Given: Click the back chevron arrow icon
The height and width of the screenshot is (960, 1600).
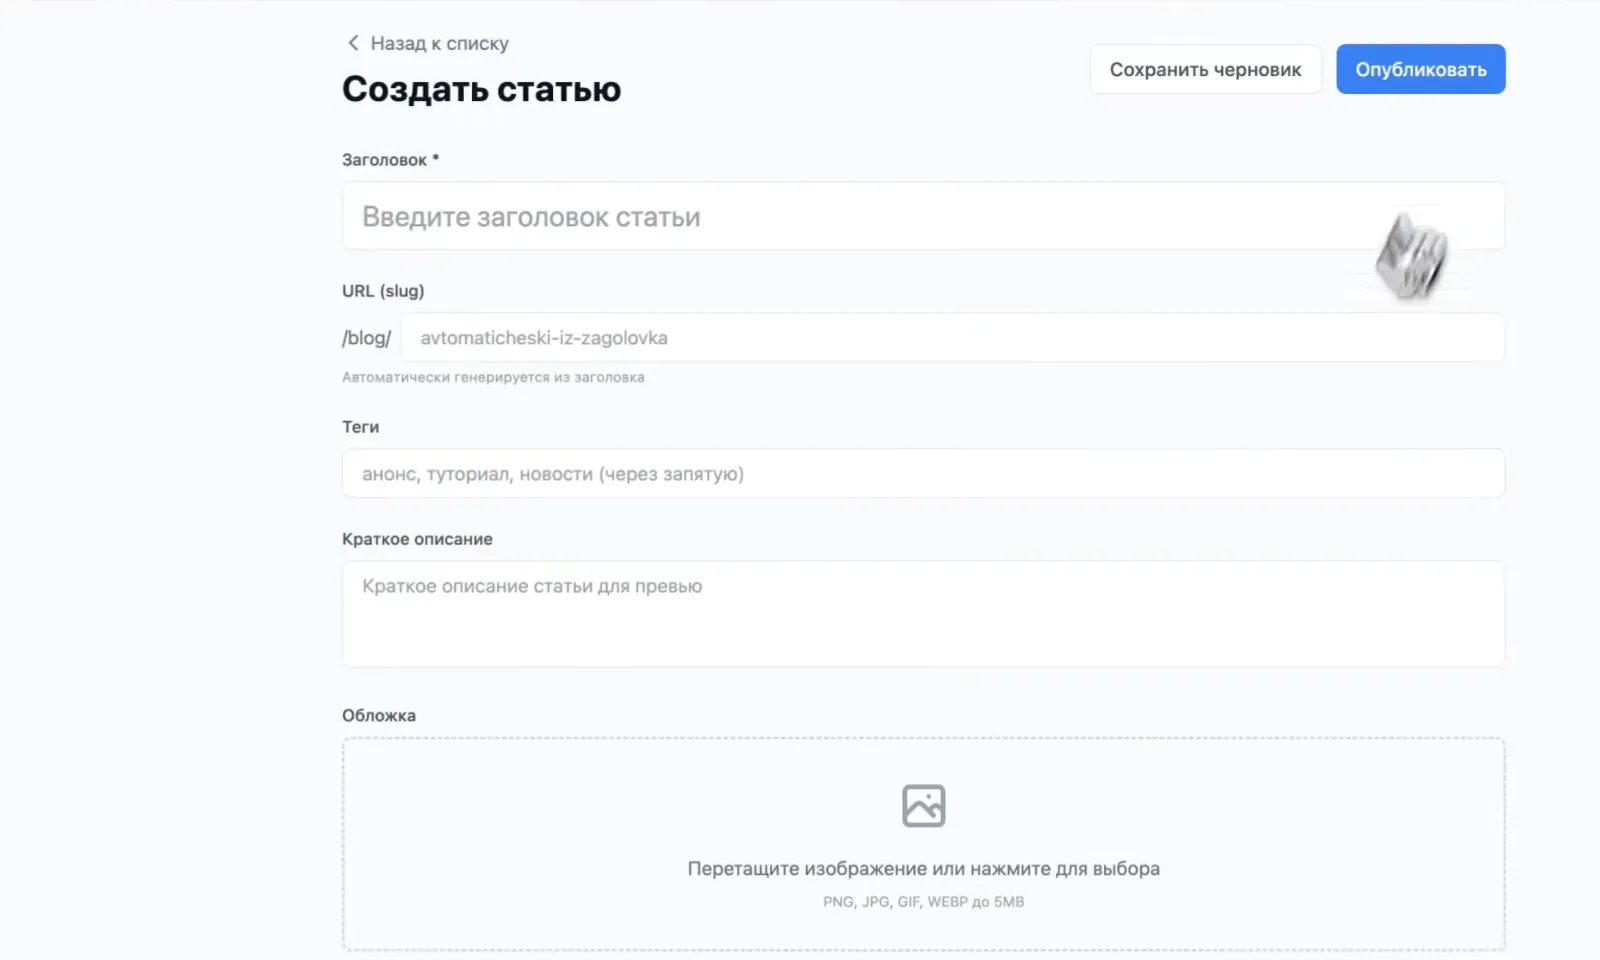Looking at the screenshot, I should (x=353, y=43).
